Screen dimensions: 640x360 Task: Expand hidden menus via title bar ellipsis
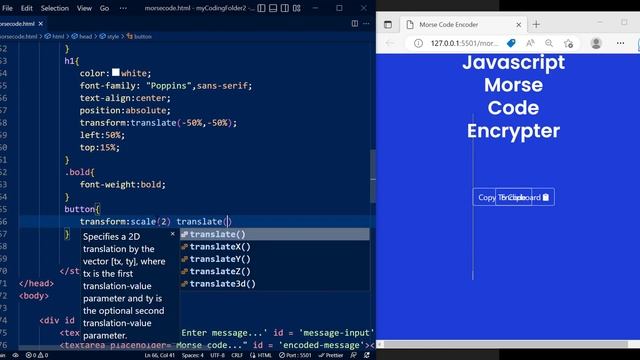[123, 8]
